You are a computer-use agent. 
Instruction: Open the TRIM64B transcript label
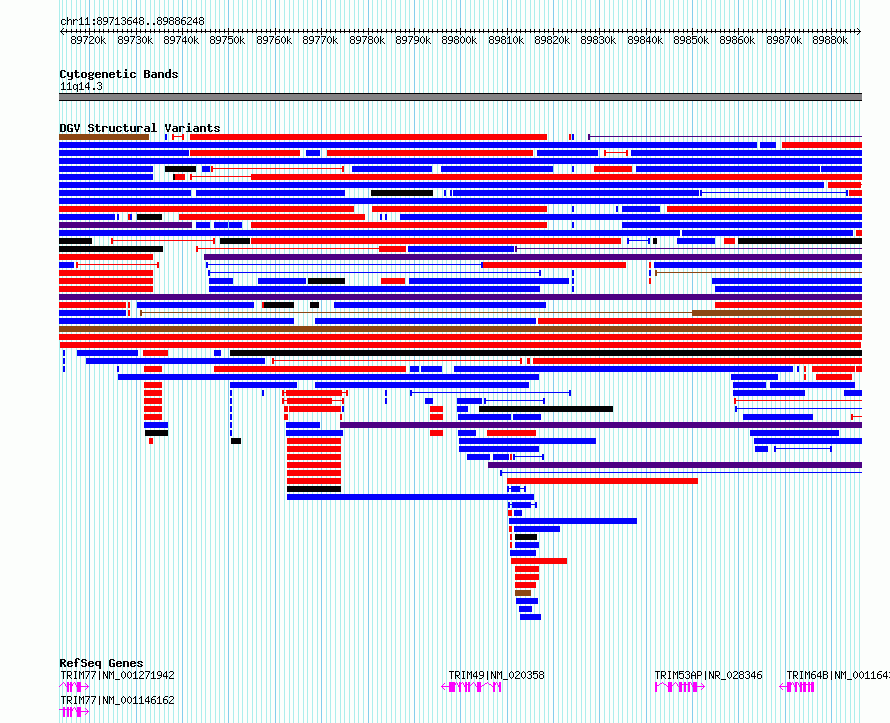838,675
